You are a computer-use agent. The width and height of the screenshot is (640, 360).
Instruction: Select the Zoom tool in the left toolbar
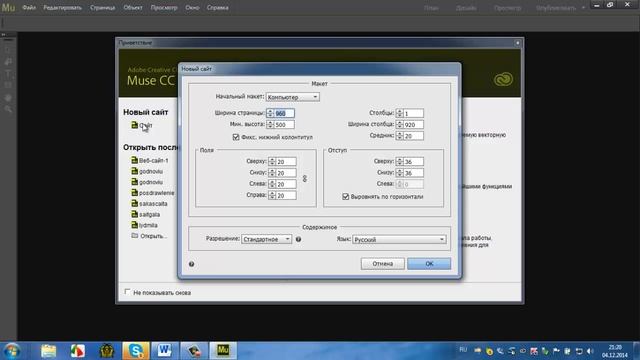(8, 109)
